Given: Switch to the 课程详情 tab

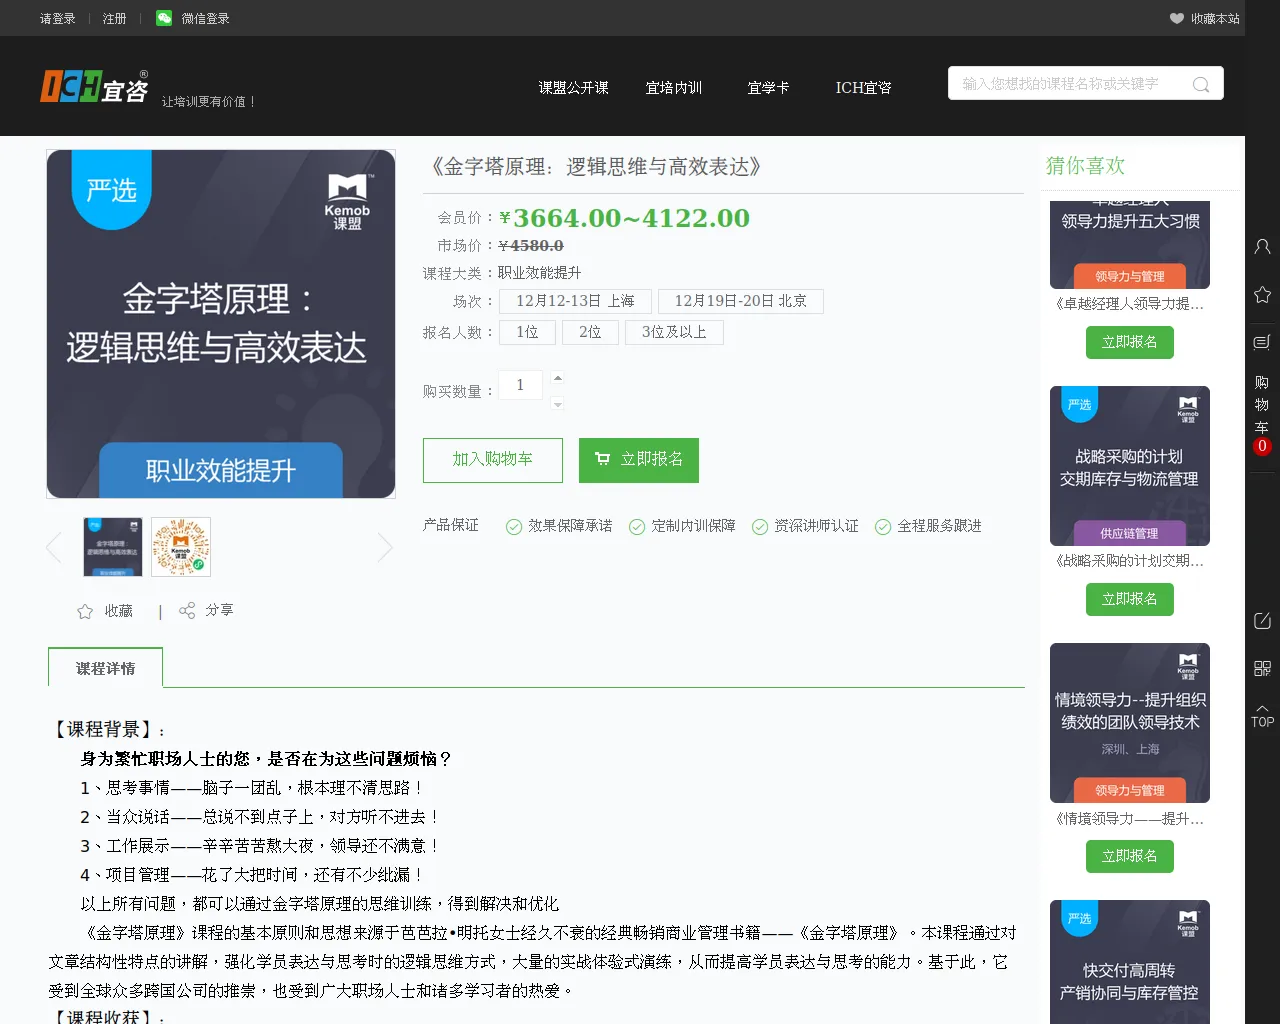Looking at the screenshot, I should 105,668.
